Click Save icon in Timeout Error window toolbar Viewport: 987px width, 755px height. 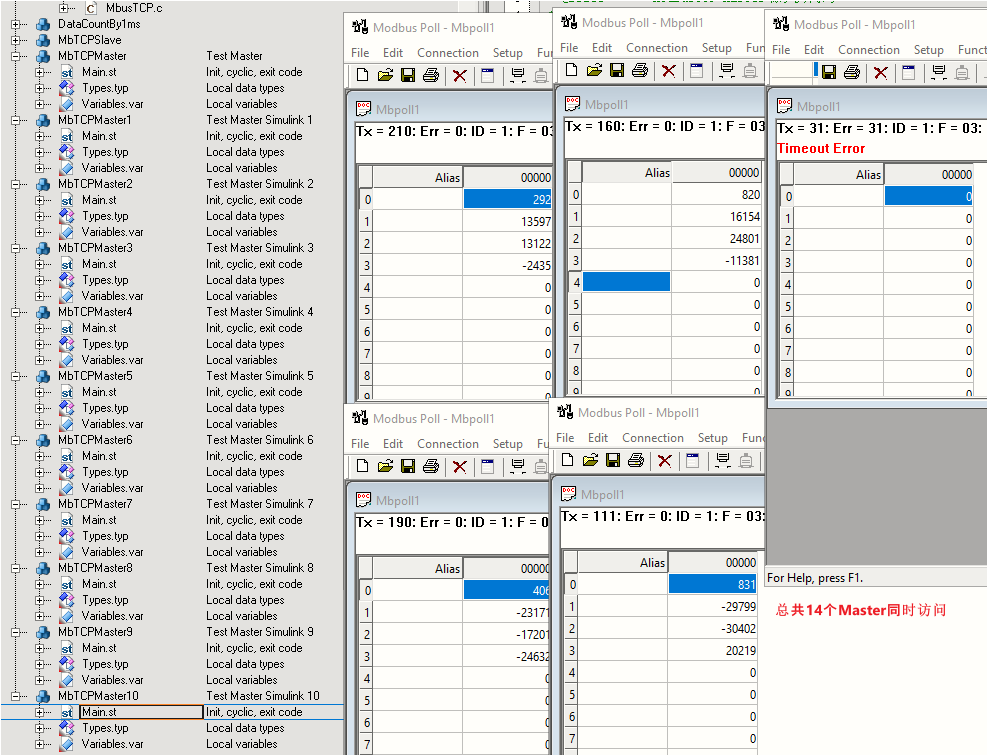[829, 72]
